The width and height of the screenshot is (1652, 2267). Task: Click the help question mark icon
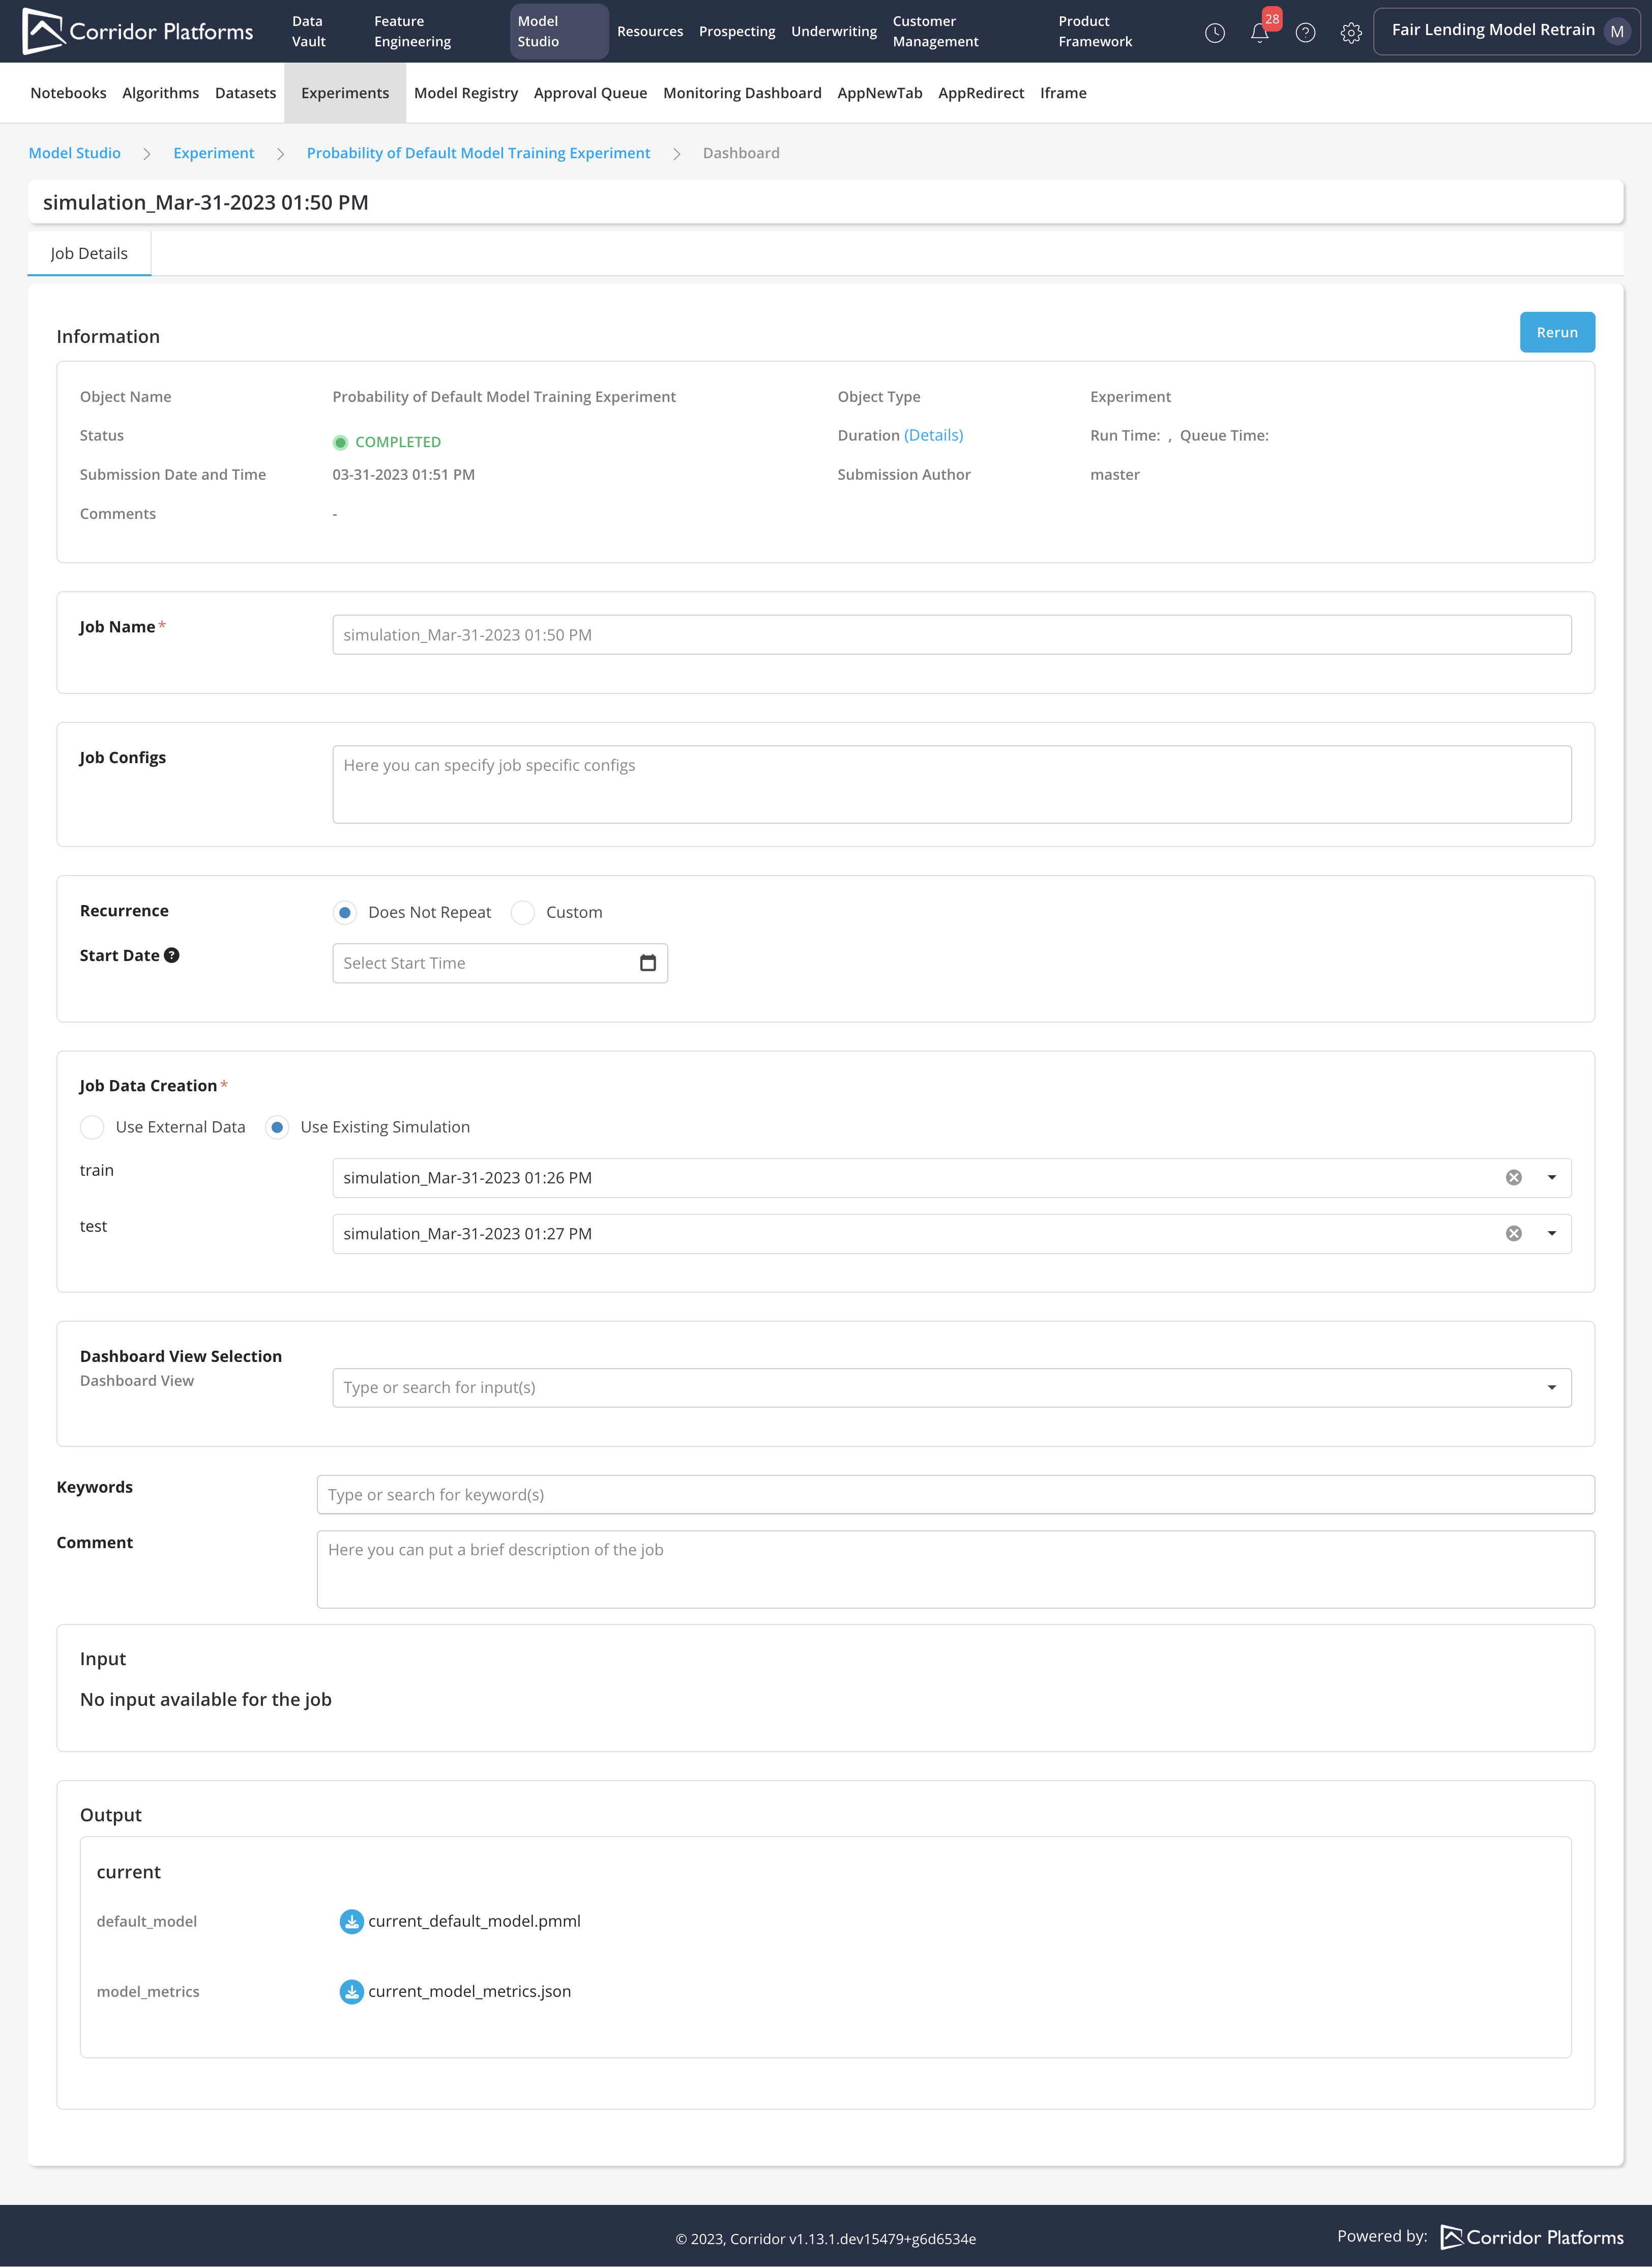[x=1305, y=33]
